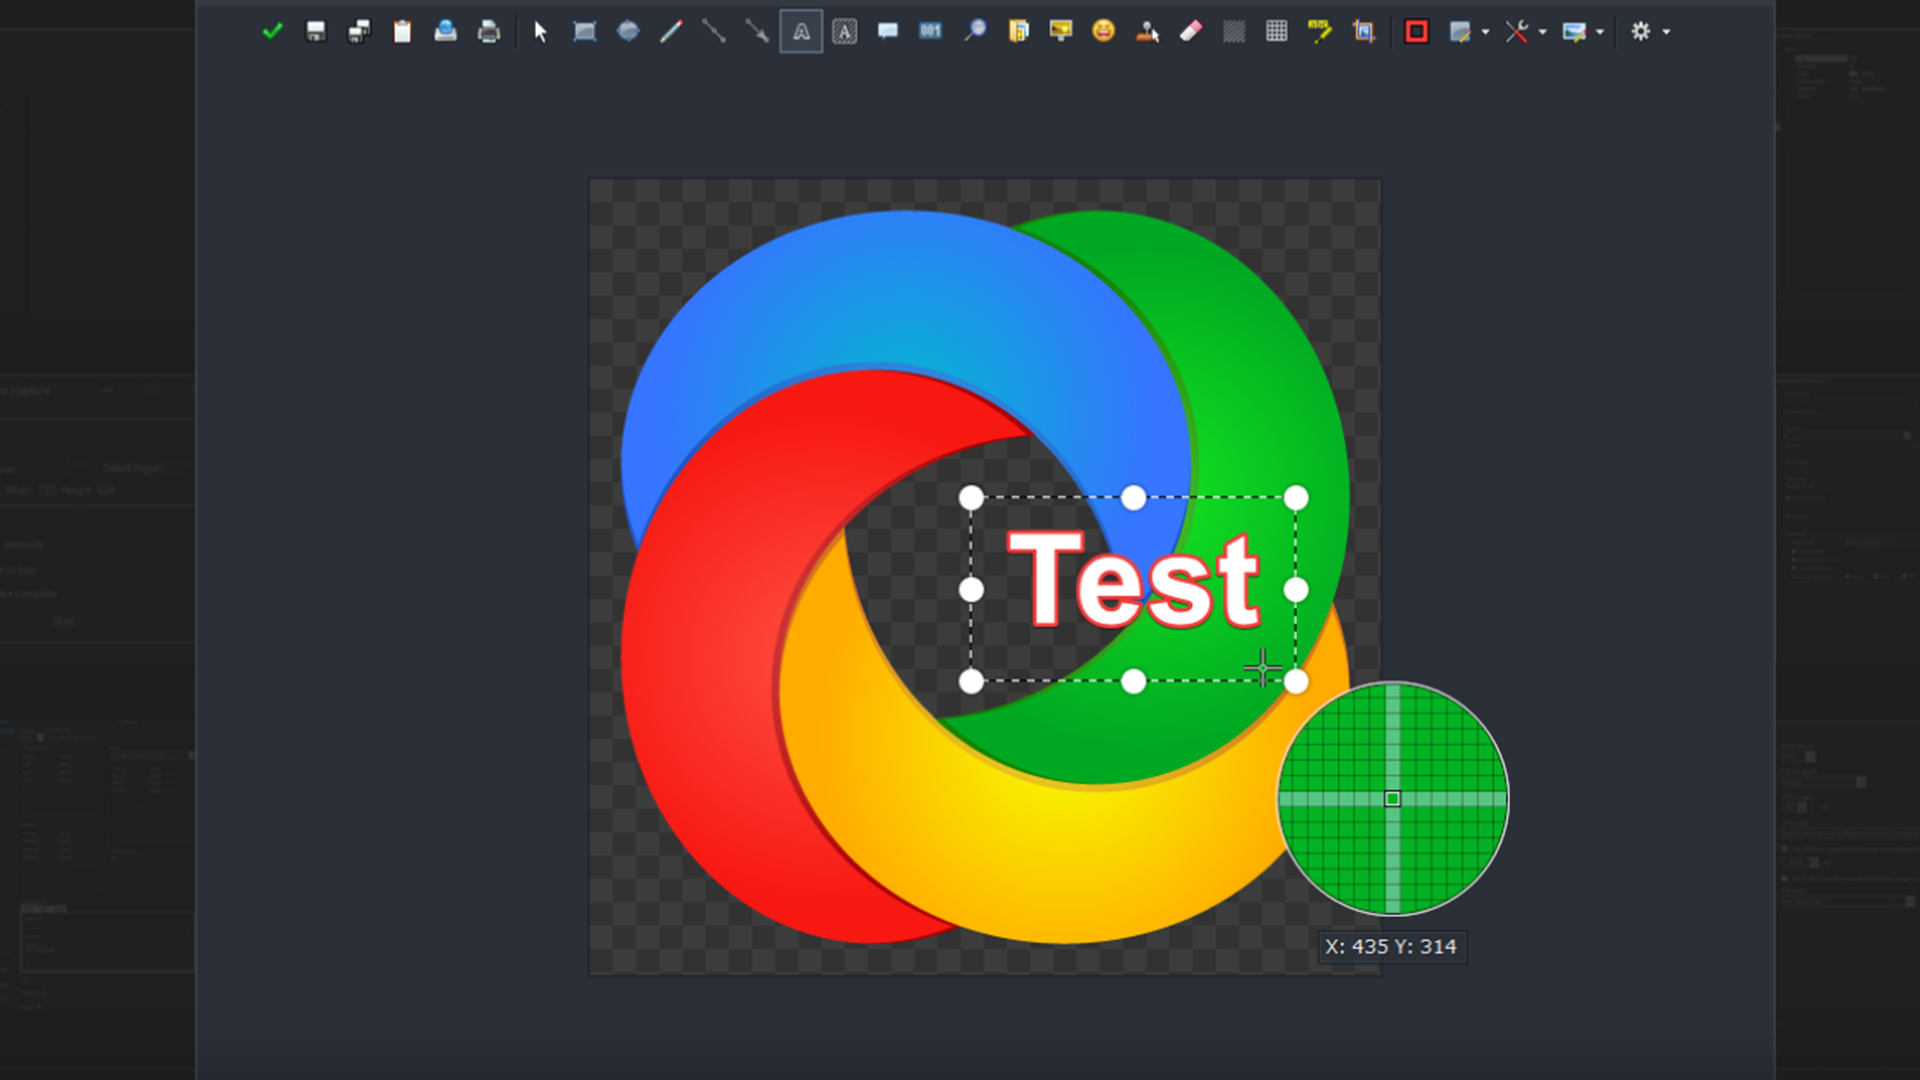Pick the Freehand pencil tool
The image size is (1920, 1080).
[671, 32]
